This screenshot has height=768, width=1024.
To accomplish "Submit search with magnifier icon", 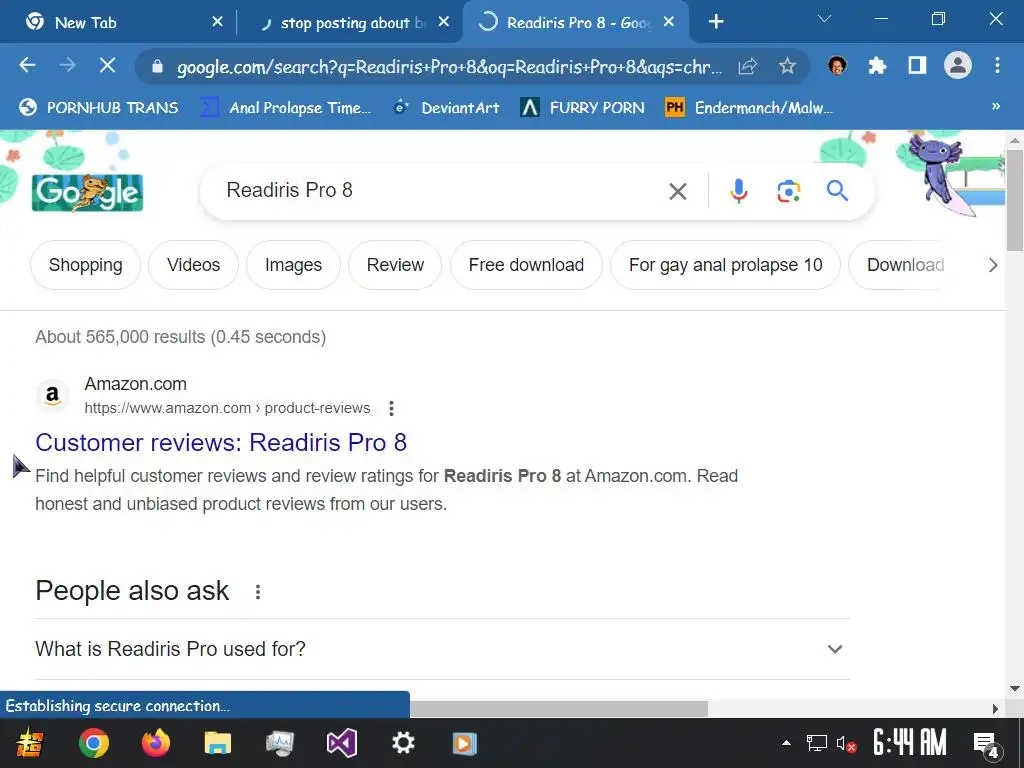I will (x=837, y=191).
